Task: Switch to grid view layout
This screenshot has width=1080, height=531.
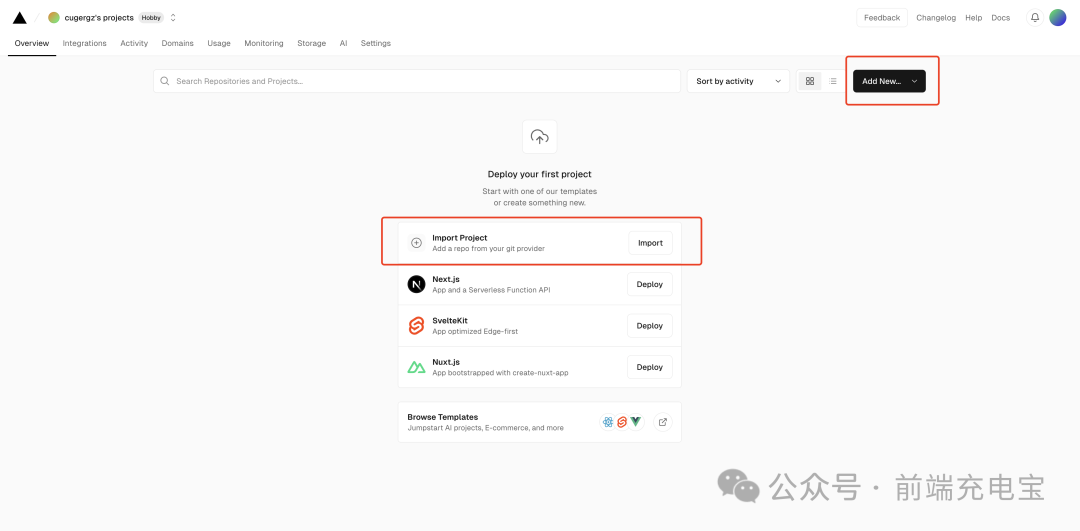Action: point(810,81)
